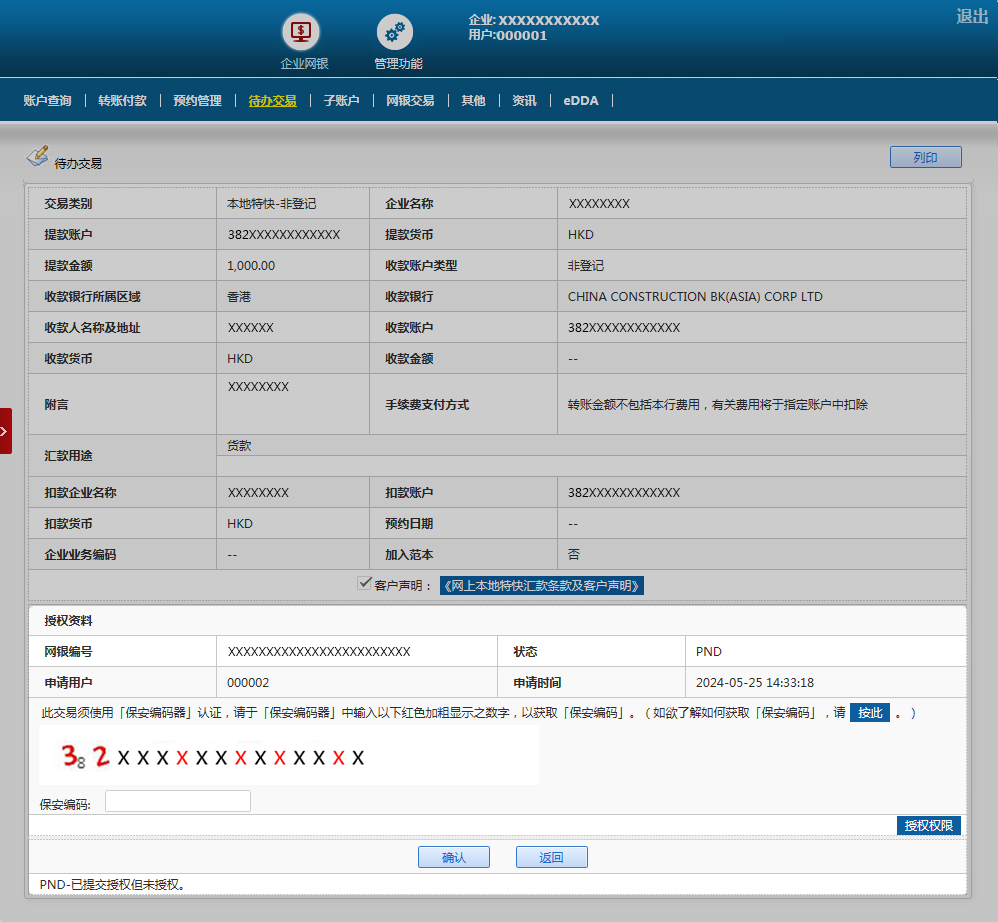Open the 网银交易 menu
This screenshot has width=998, height=922.
click(410, 101)
